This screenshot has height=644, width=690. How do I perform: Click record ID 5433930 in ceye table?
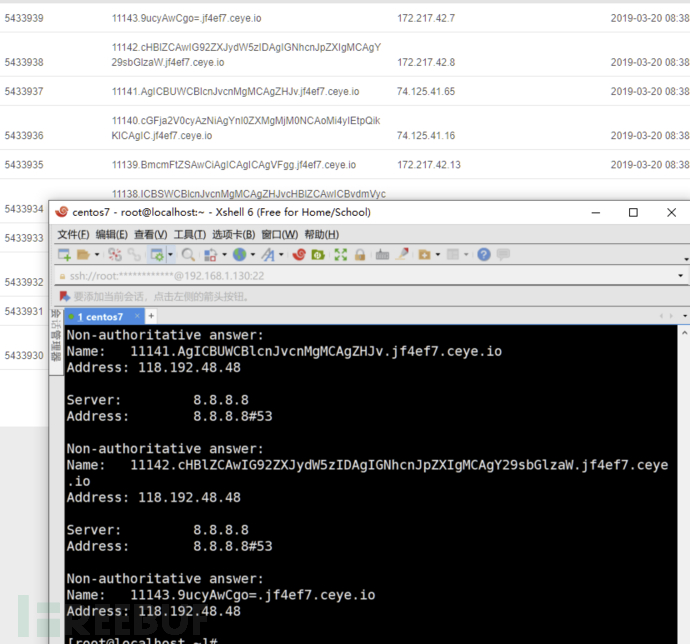coord(24,355)
